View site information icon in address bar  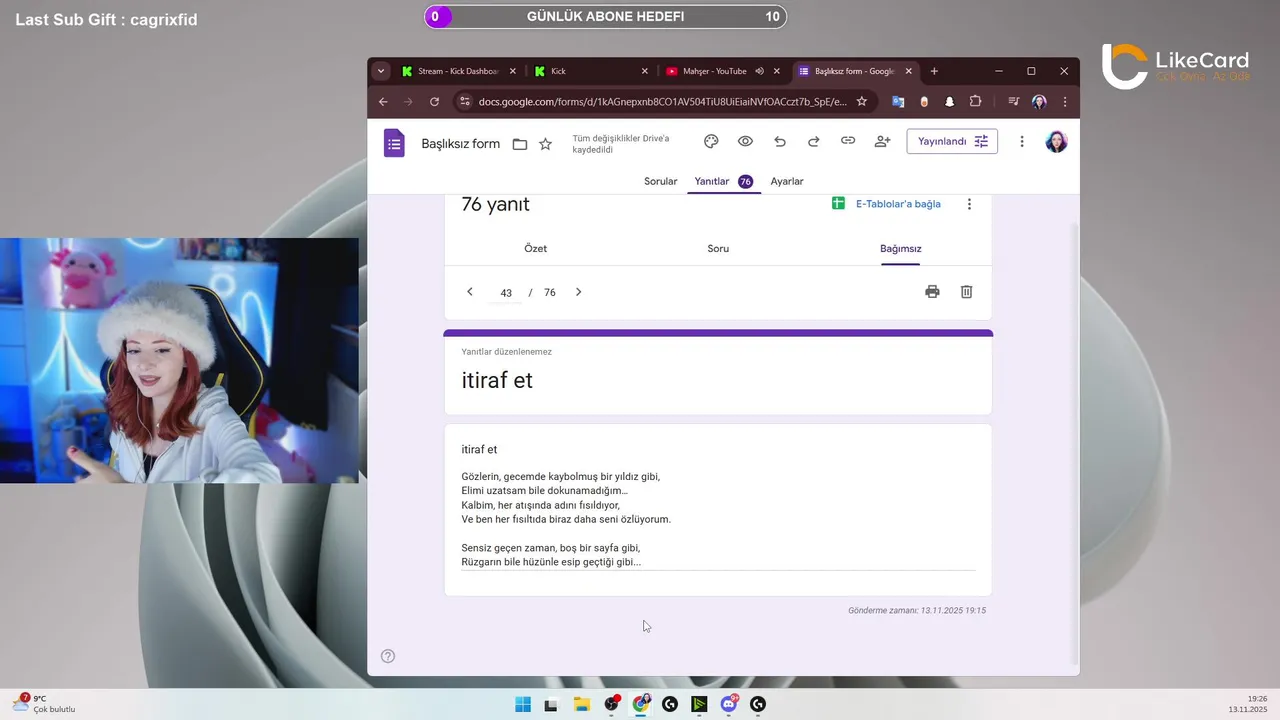click(x=463, y=101)
